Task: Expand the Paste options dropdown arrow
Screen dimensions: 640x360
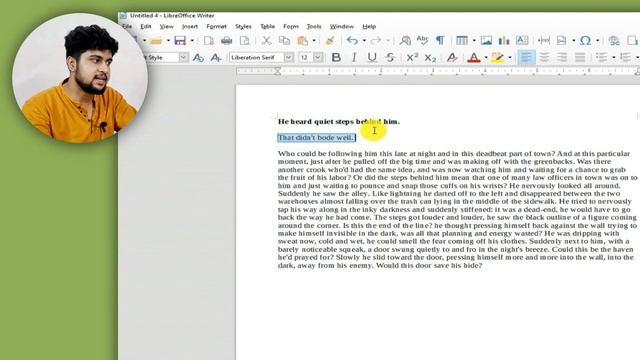Action: (313, 41)
